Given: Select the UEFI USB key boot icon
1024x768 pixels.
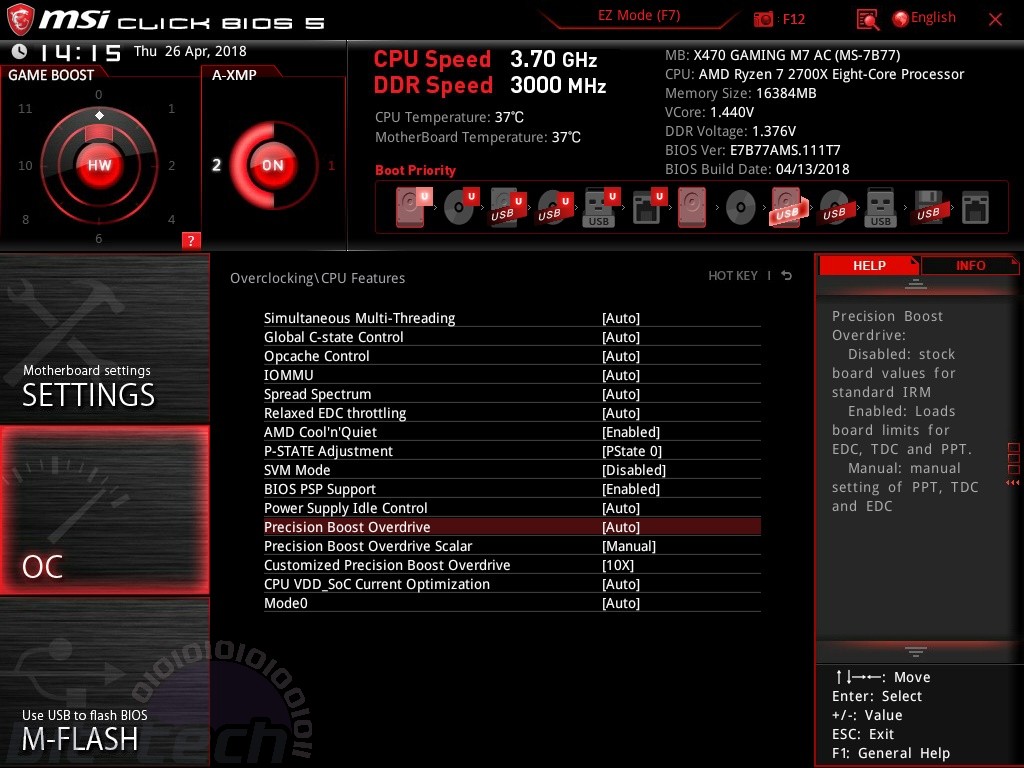Looking at the screenshot, I should click(x=601, y=207).
